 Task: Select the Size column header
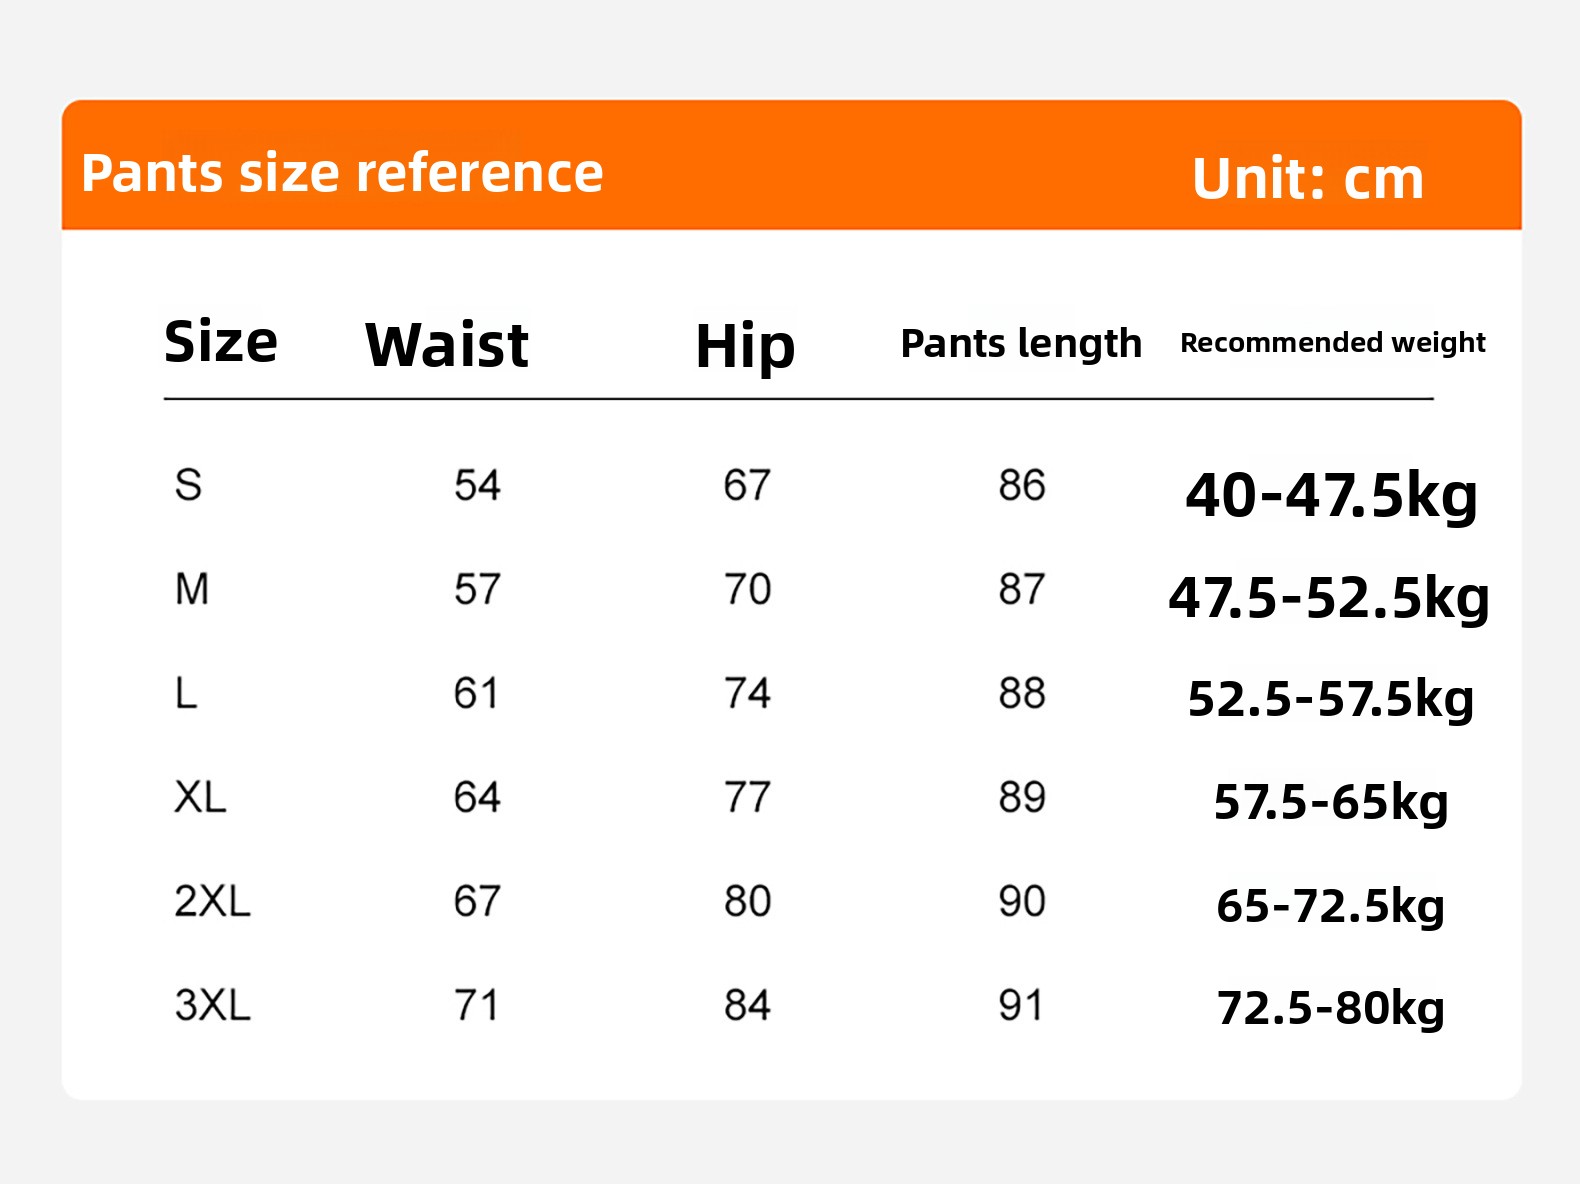click(221, 342)
